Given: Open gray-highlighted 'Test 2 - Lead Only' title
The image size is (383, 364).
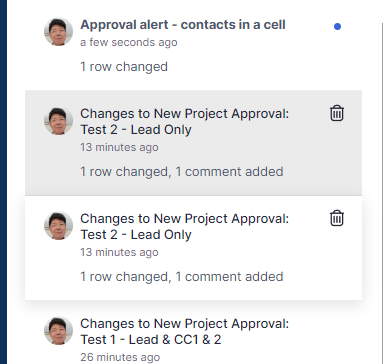Looking at the screenshot, I should [184, 122].
